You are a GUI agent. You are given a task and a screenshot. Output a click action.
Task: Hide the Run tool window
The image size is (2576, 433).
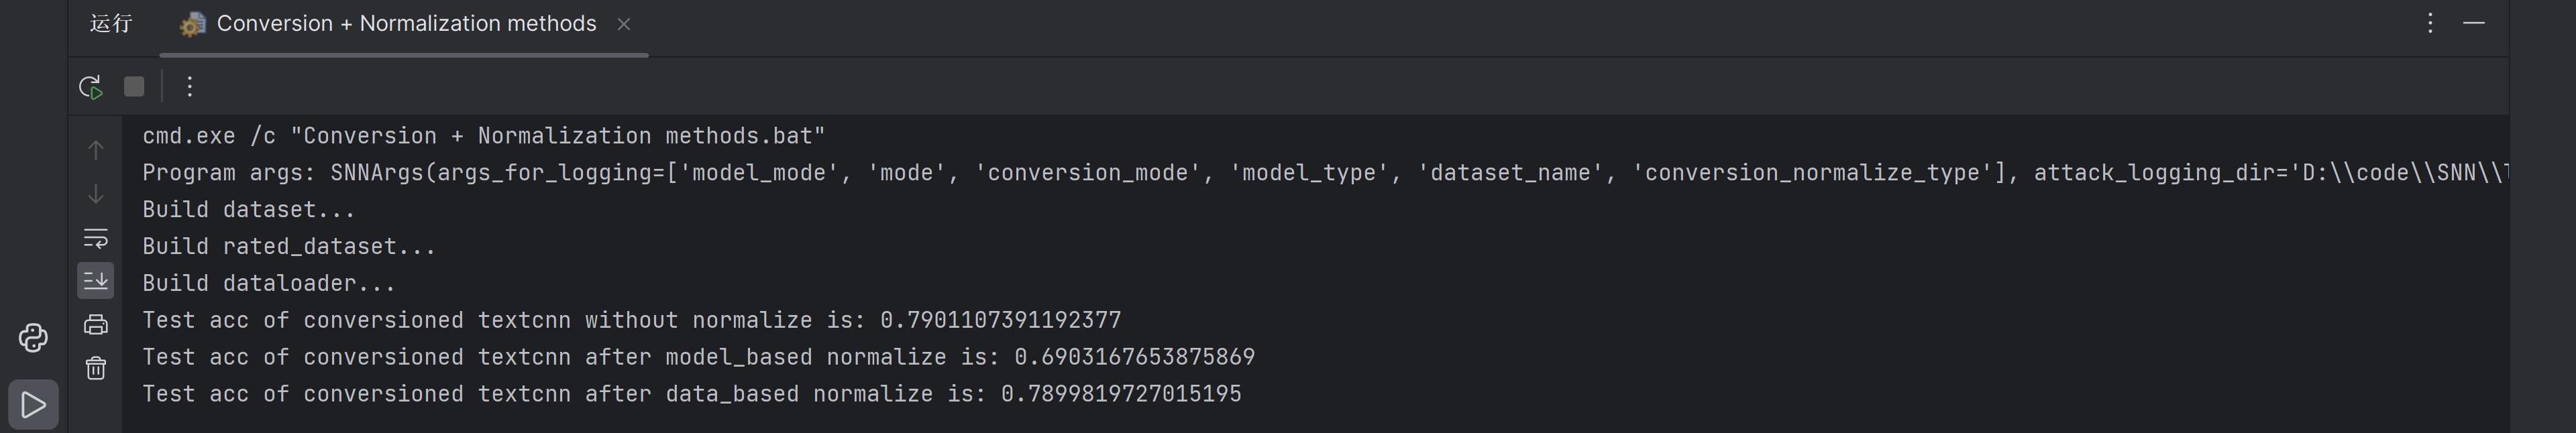(x=2474, y=23)
